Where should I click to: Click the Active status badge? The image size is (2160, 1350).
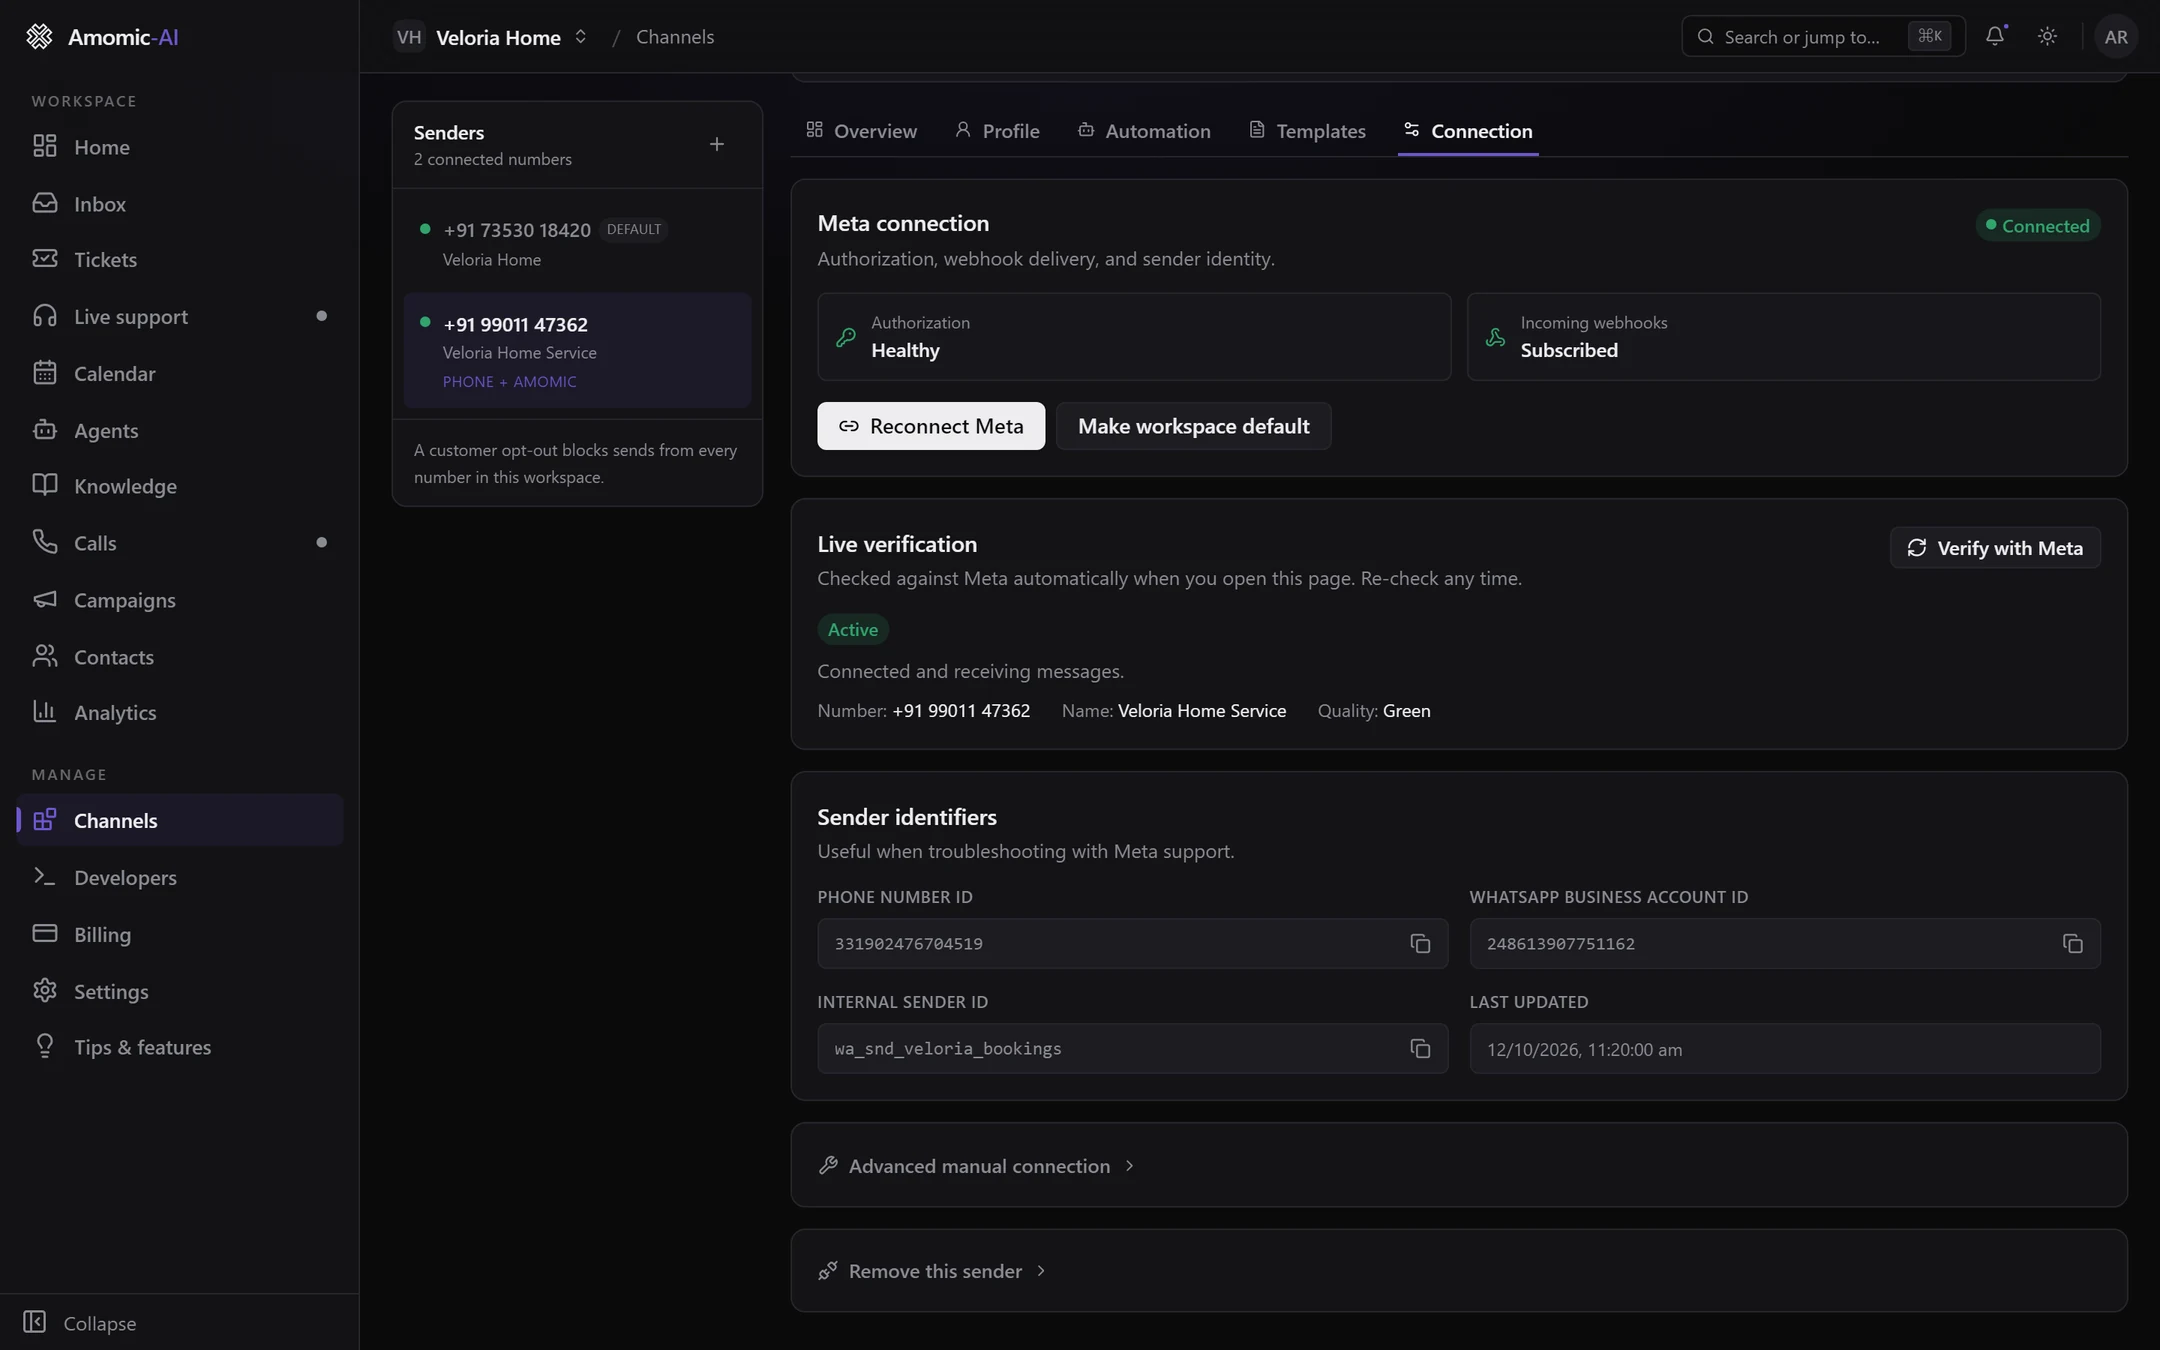point(853,630)
